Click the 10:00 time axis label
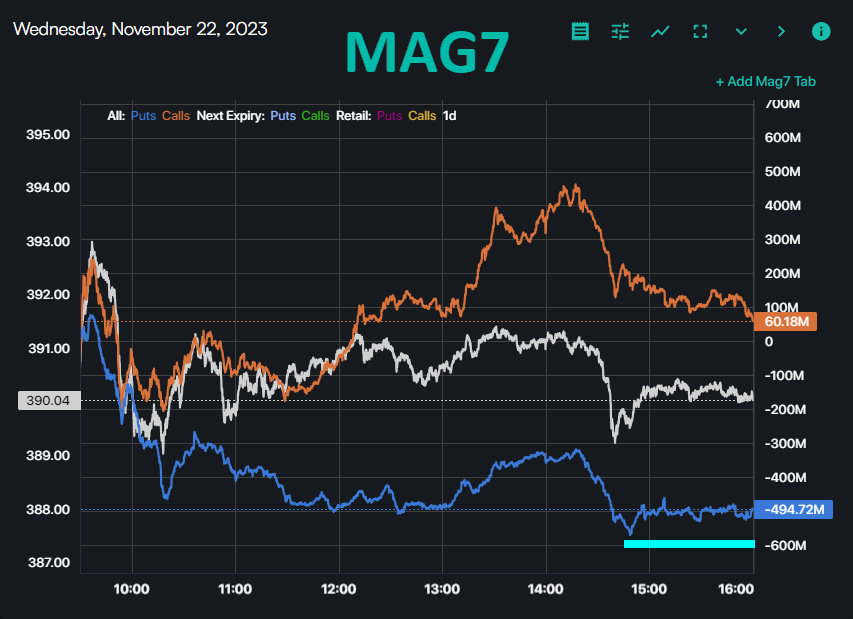The image size is (853, 619). click(x=131, y=589)
